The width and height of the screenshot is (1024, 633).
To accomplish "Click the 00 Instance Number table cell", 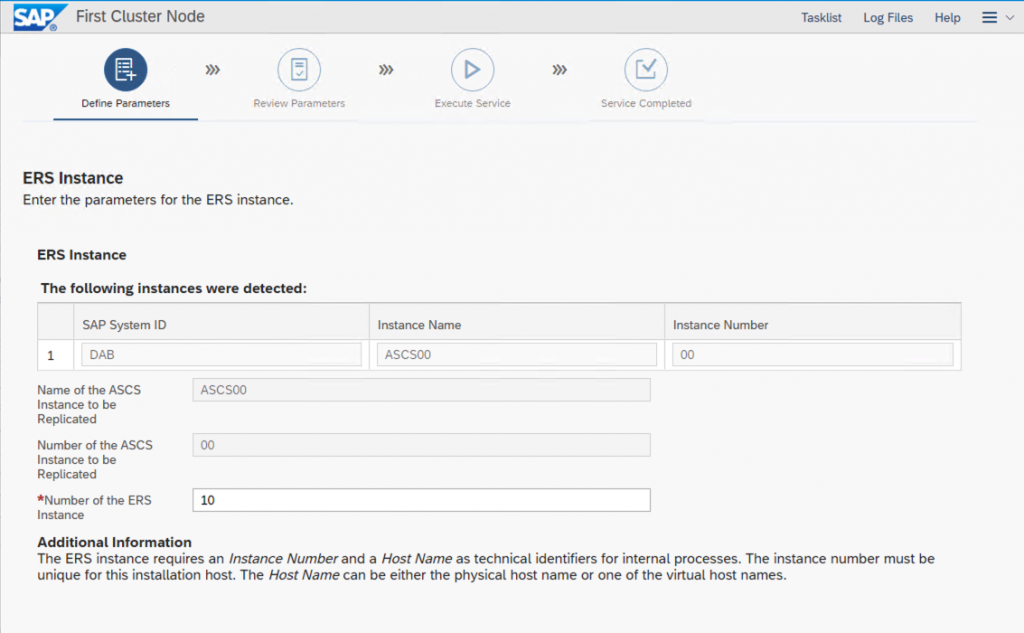I will pyautogui.click(x=812, y=355).
